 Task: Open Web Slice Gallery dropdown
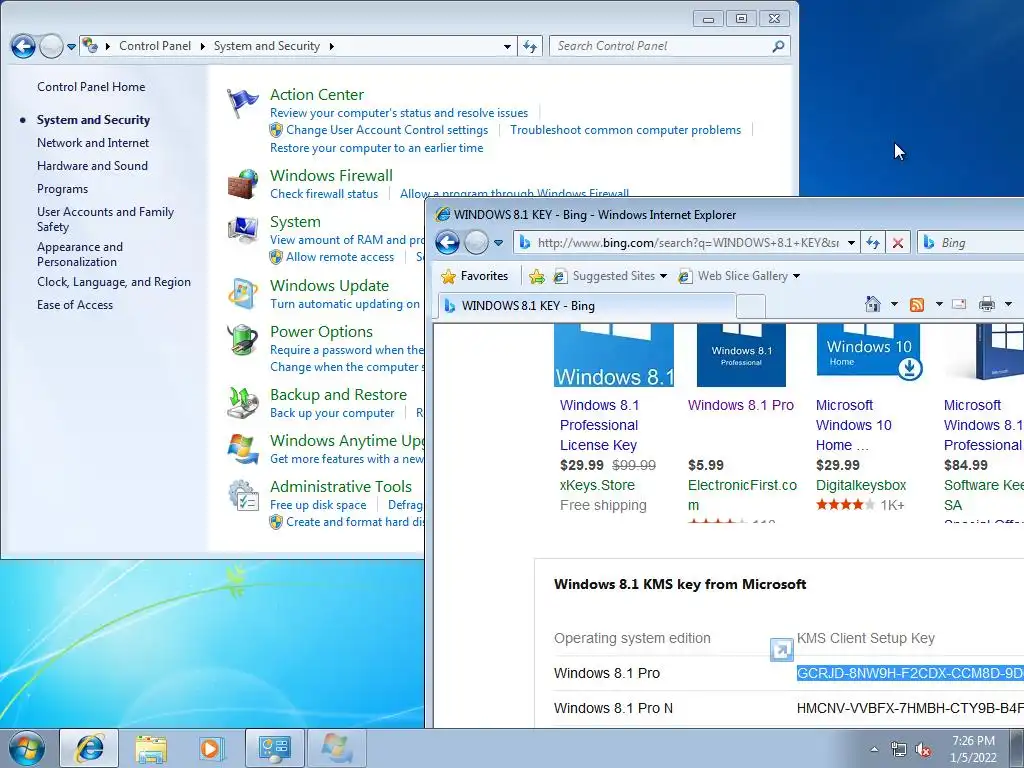pos(796,276)
